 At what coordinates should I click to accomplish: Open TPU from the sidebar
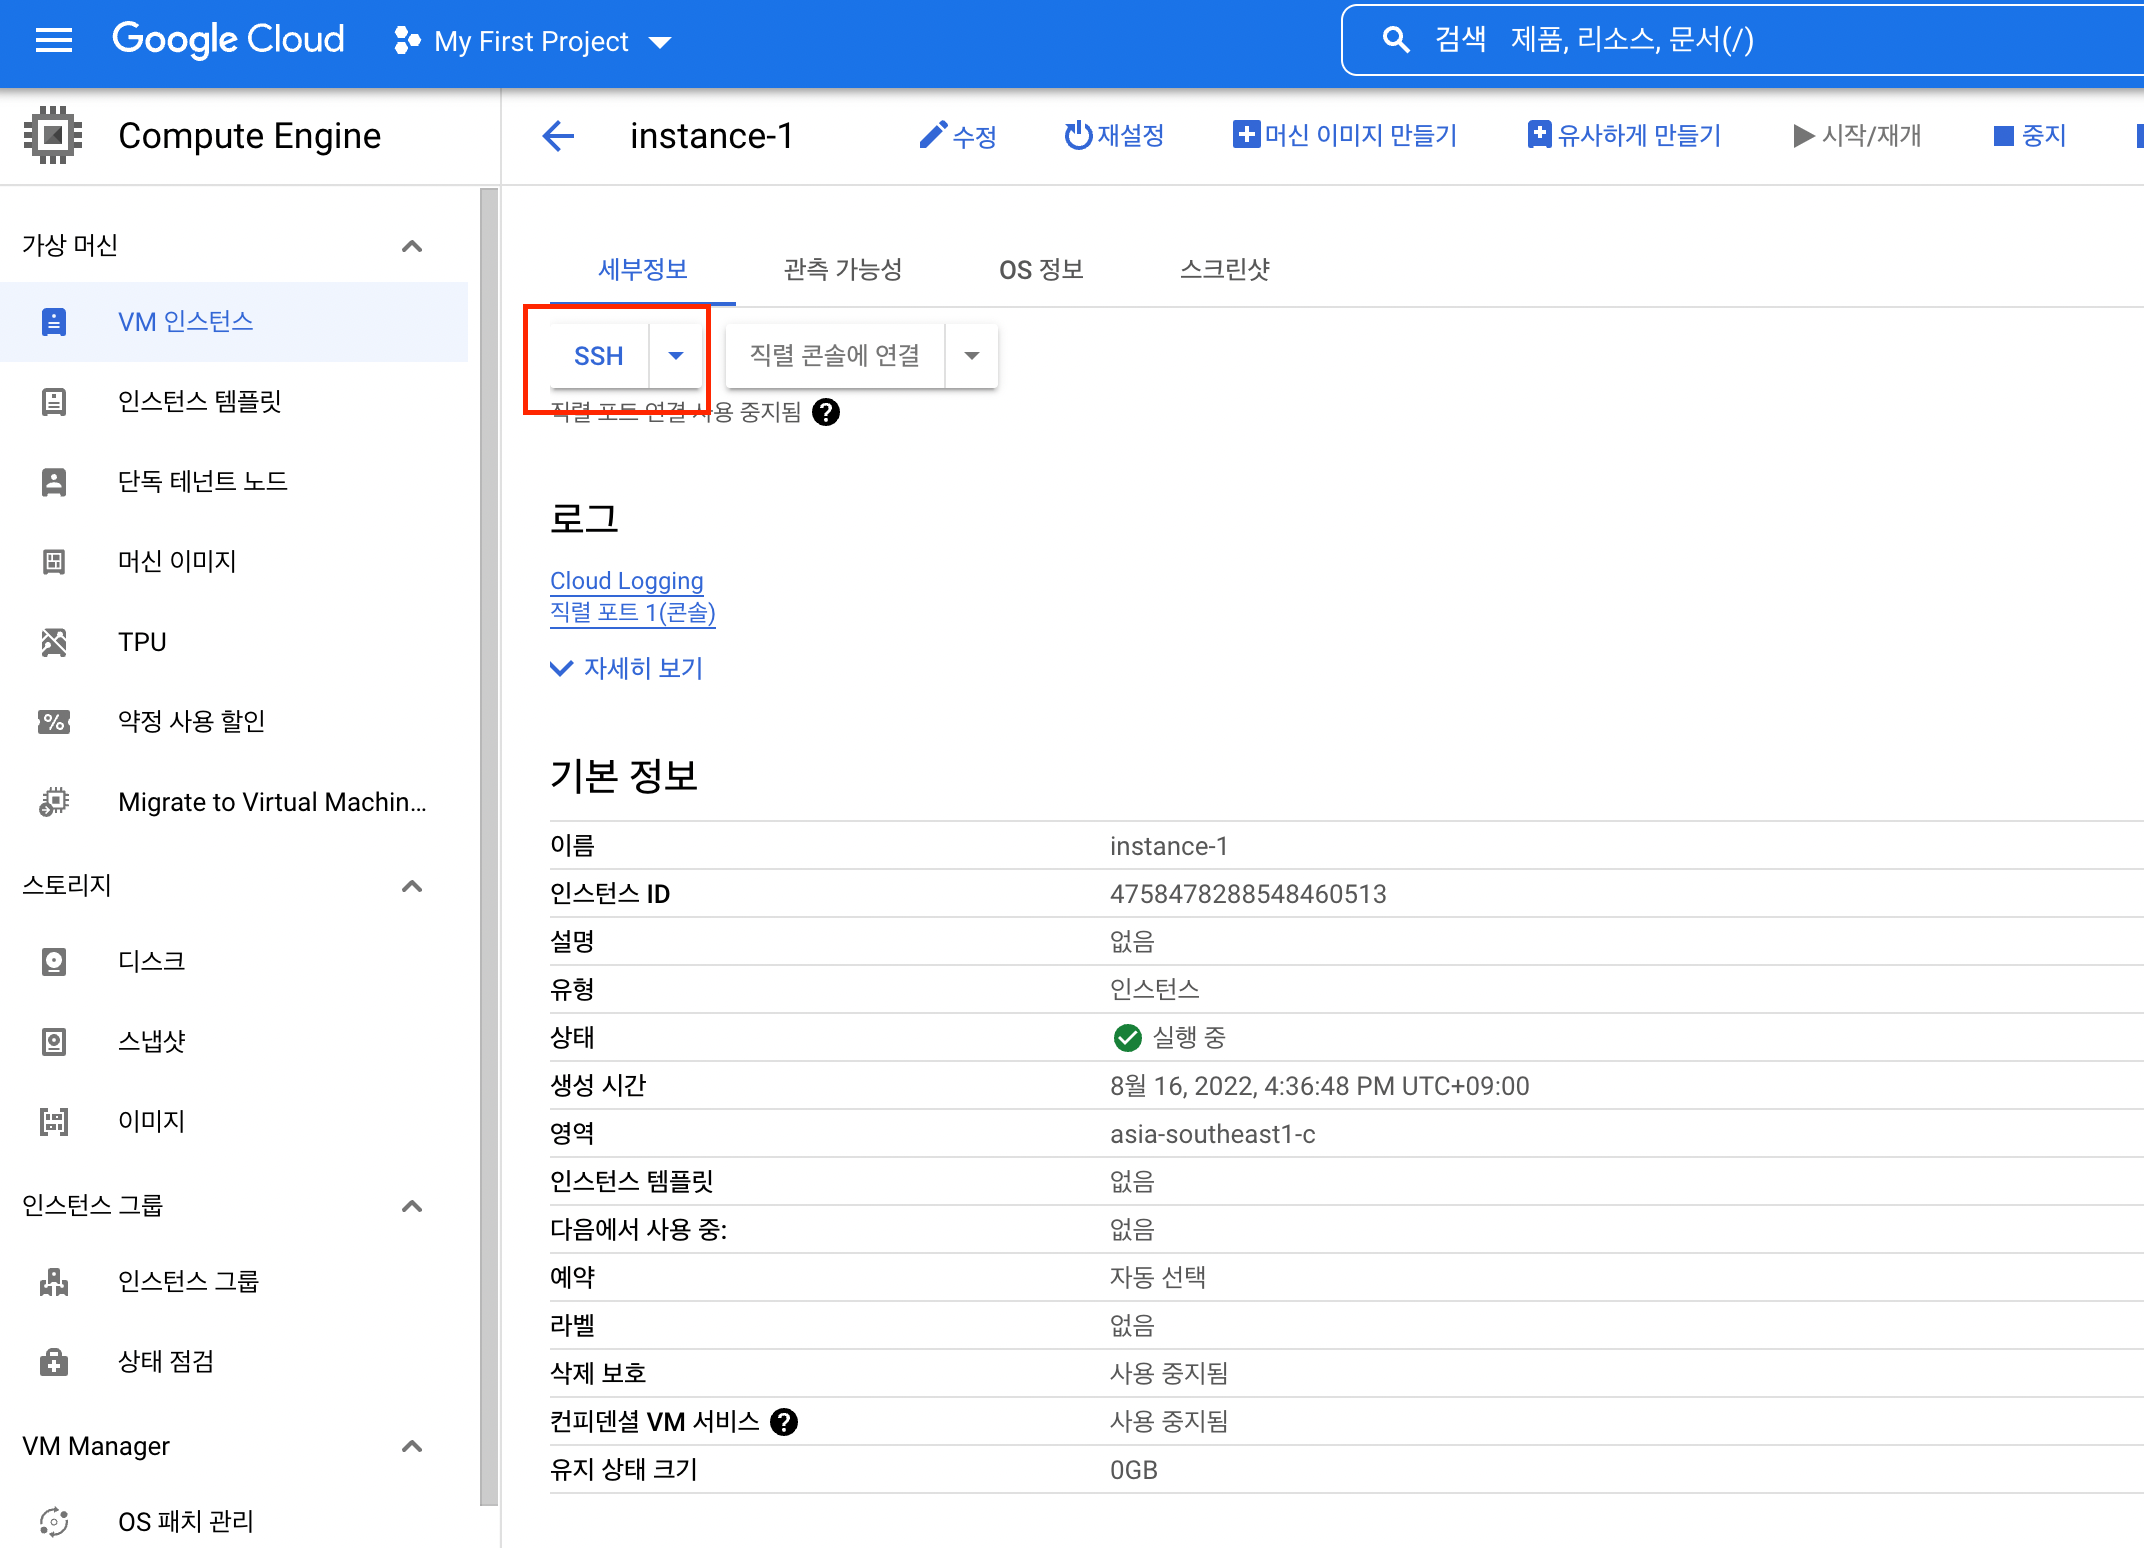pyautogui.click(x=142, y=642)
